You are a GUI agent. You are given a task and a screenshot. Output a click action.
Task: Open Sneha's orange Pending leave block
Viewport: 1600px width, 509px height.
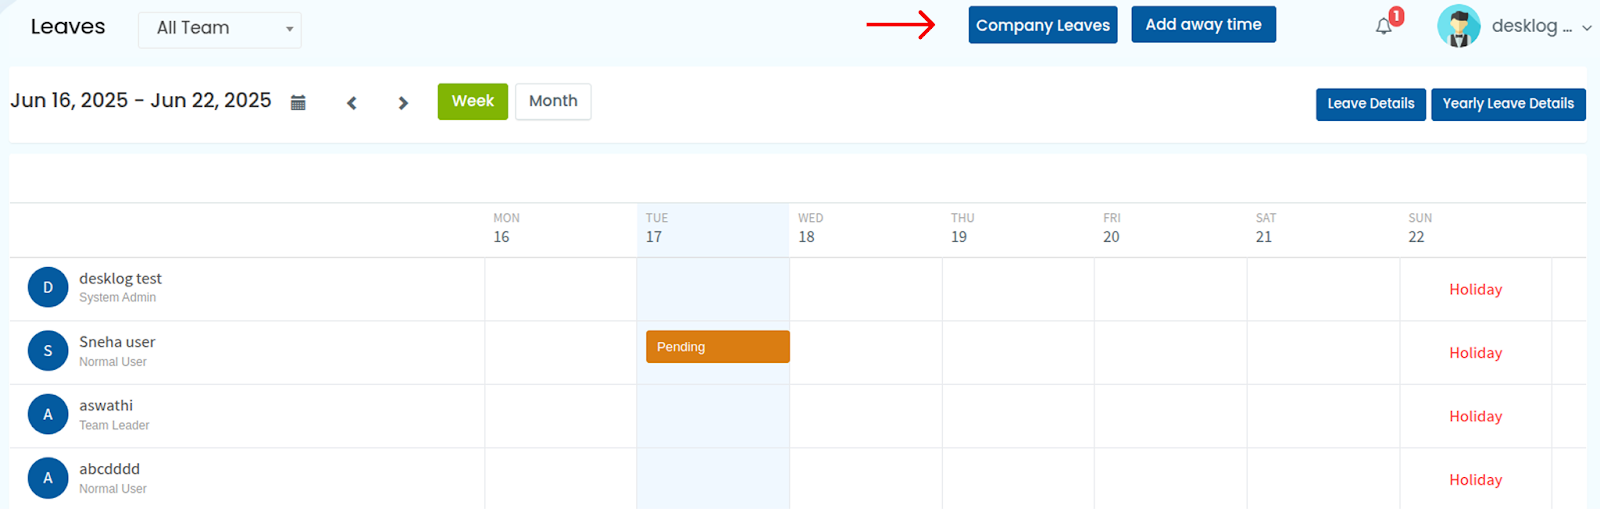(x=718, y=347)
